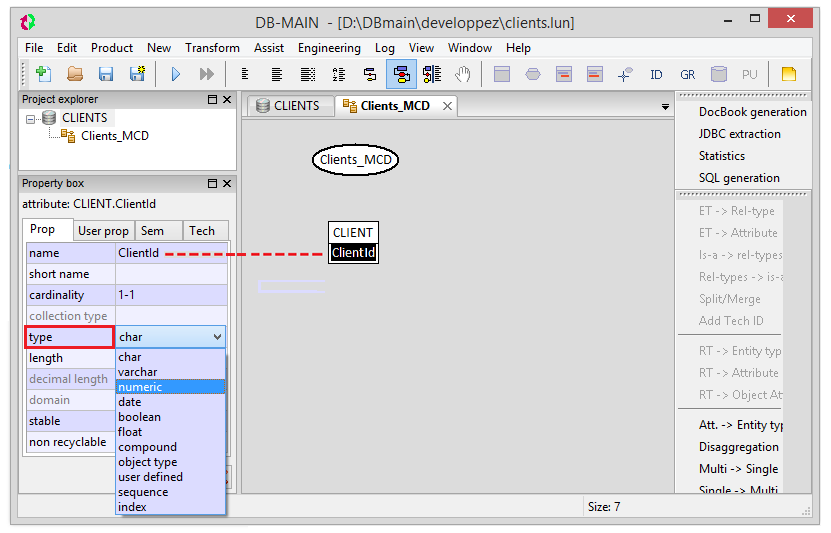Choose compound from the type list

pyautogui.click(x=171, y=447)
